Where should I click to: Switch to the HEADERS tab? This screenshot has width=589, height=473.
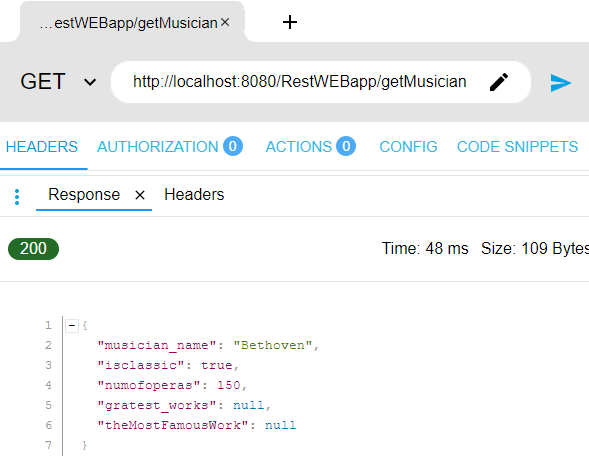(x=42, y=147)
